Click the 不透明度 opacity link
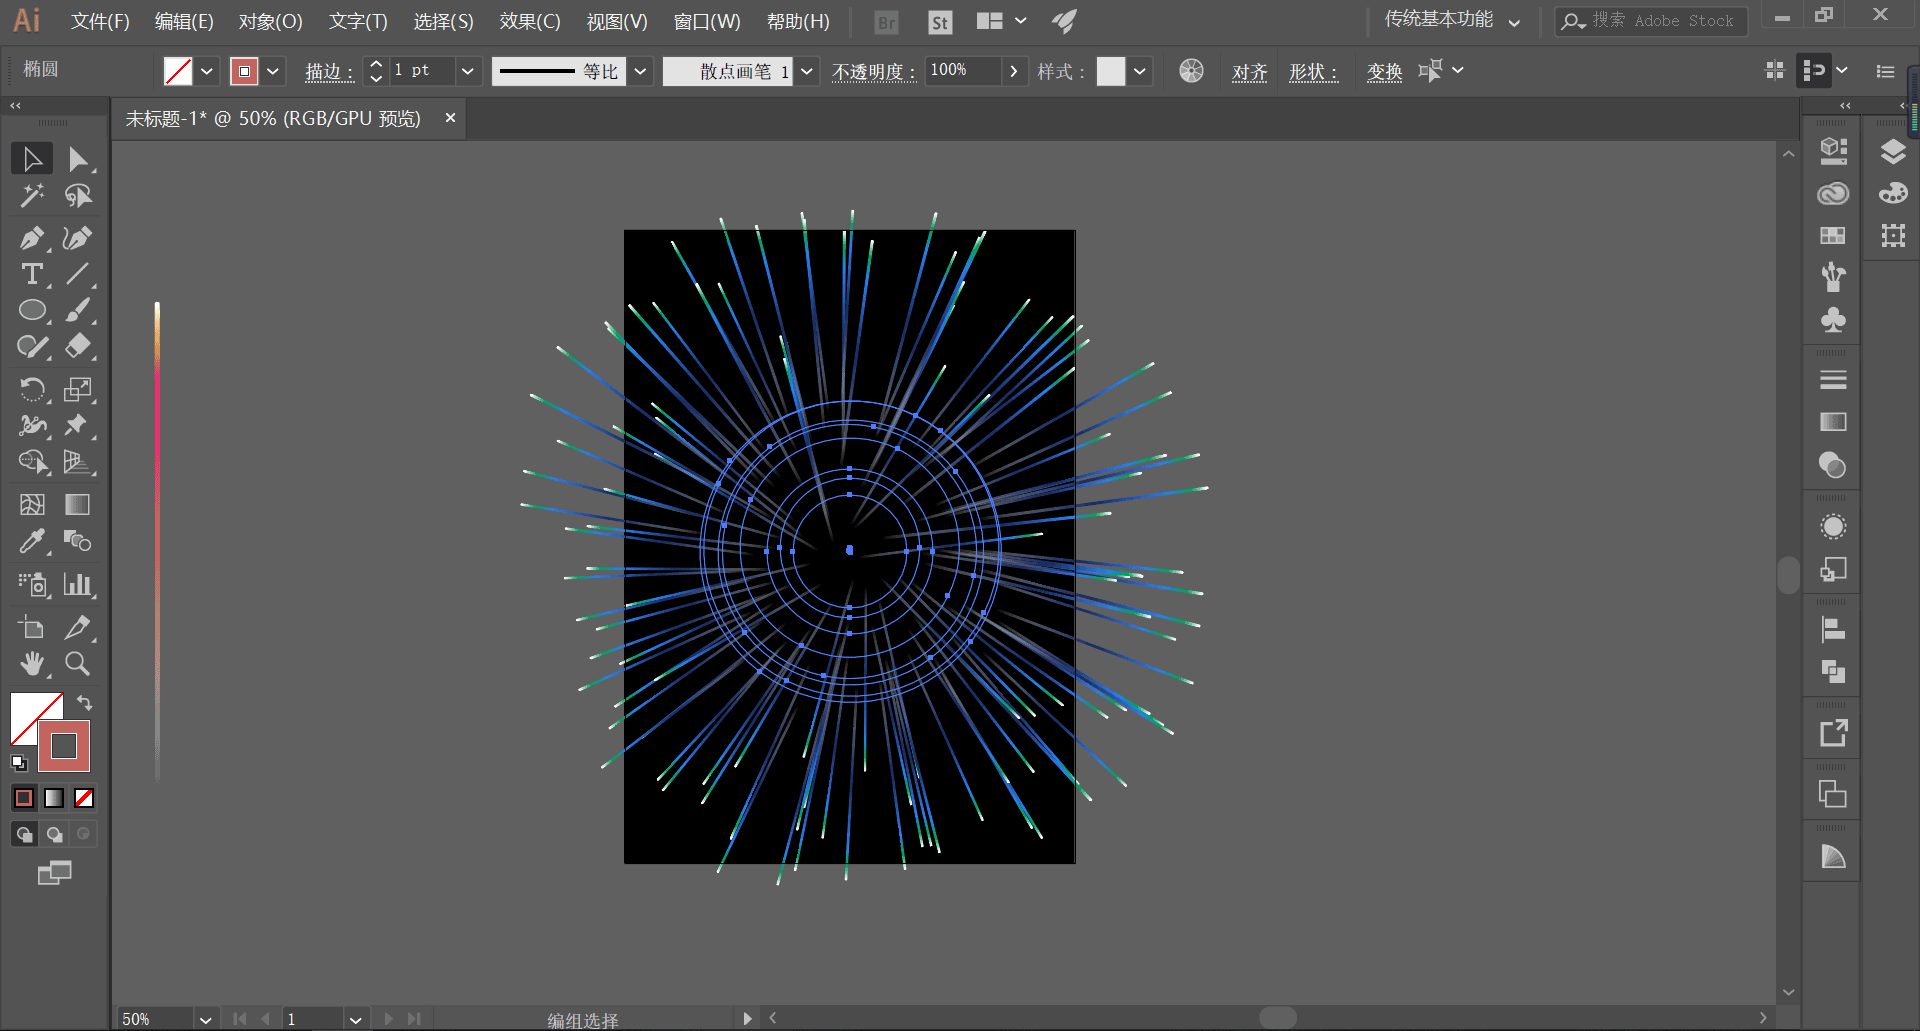 874,72
